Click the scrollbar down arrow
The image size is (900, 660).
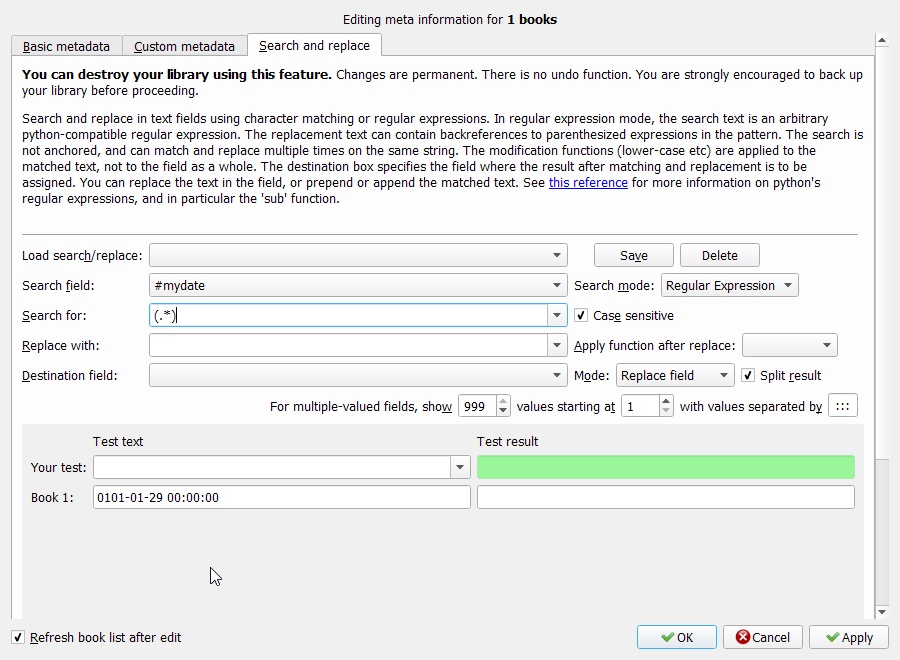tap(882, 612)
